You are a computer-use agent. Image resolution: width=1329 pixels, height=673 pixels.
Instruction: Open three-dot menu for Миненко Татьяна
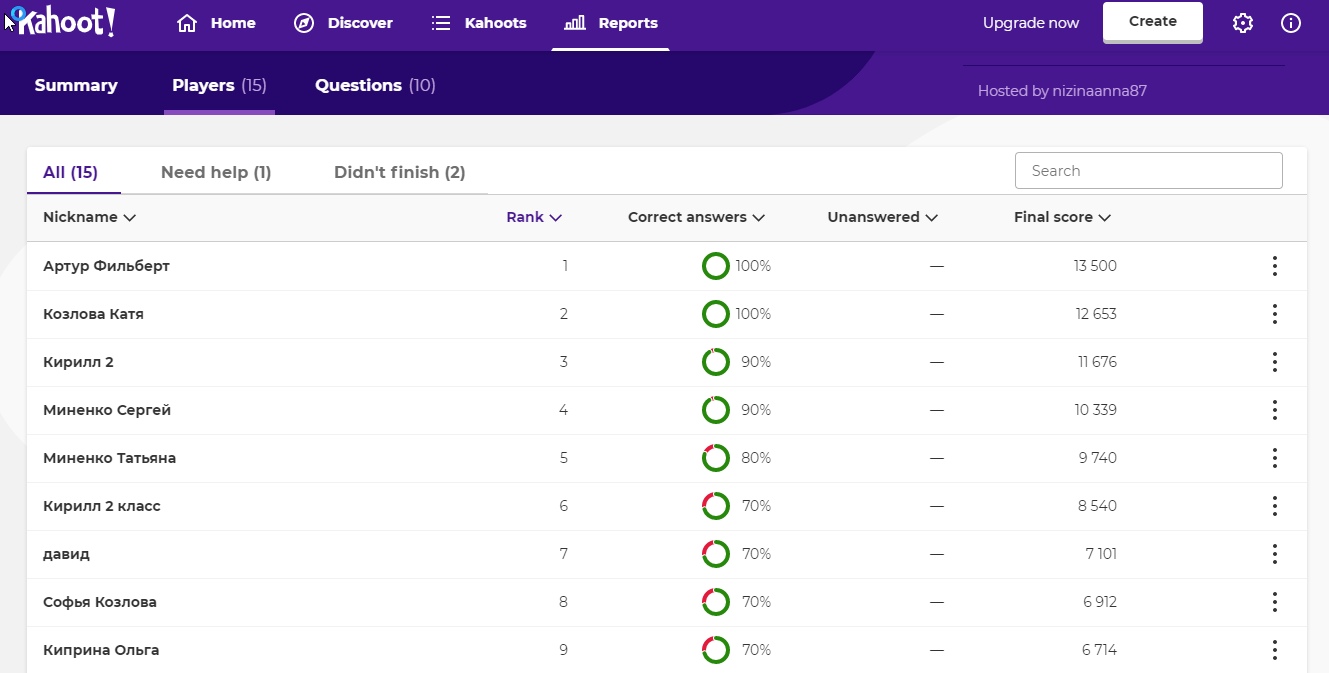pyautogui.click(x=1274, y=458)
